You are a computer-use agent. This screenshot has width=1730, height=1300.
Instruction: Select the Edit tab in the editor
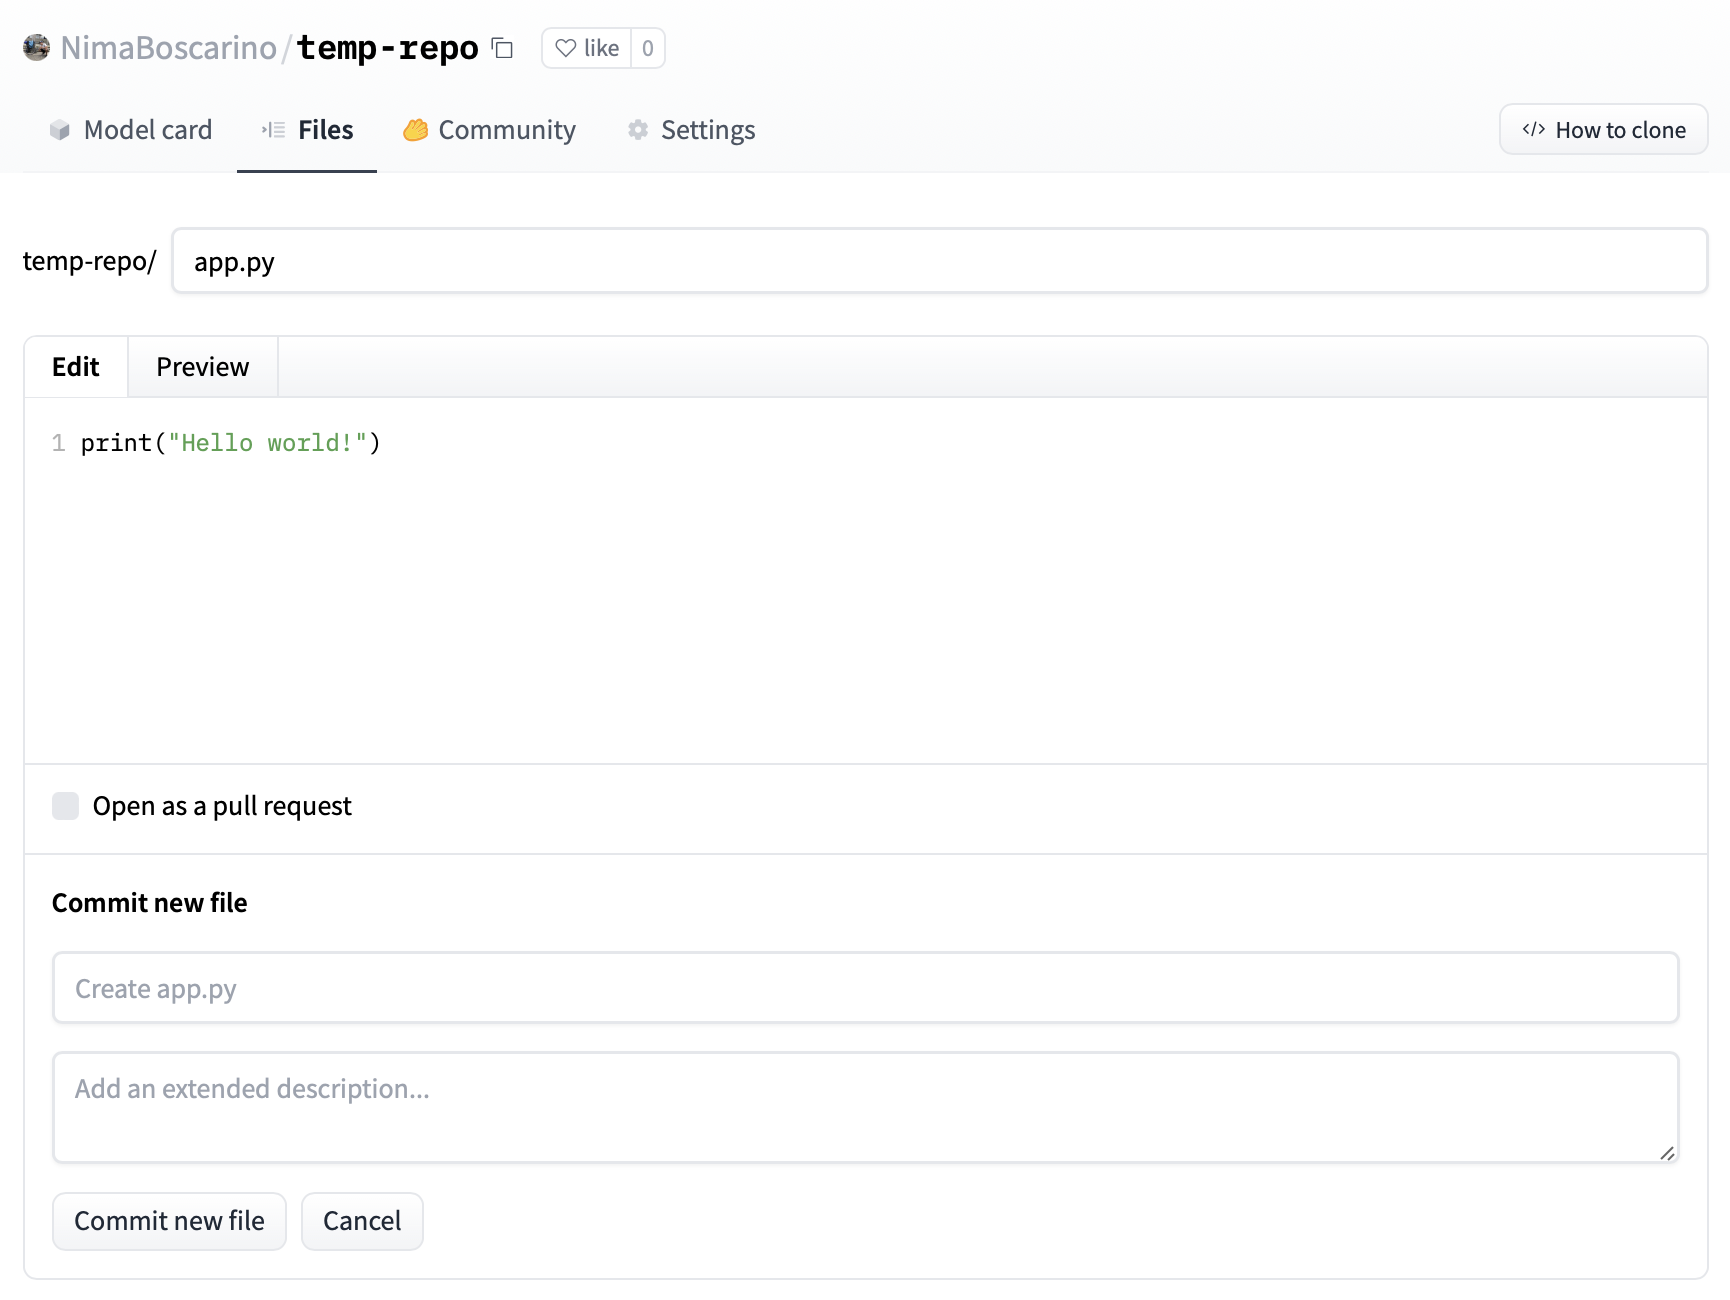(76, 367)
